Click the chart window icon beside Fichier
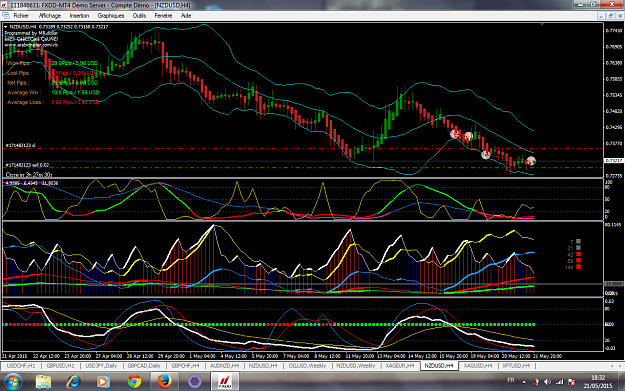This screenshot has height=391, width=625. click(x=6, y=16)
